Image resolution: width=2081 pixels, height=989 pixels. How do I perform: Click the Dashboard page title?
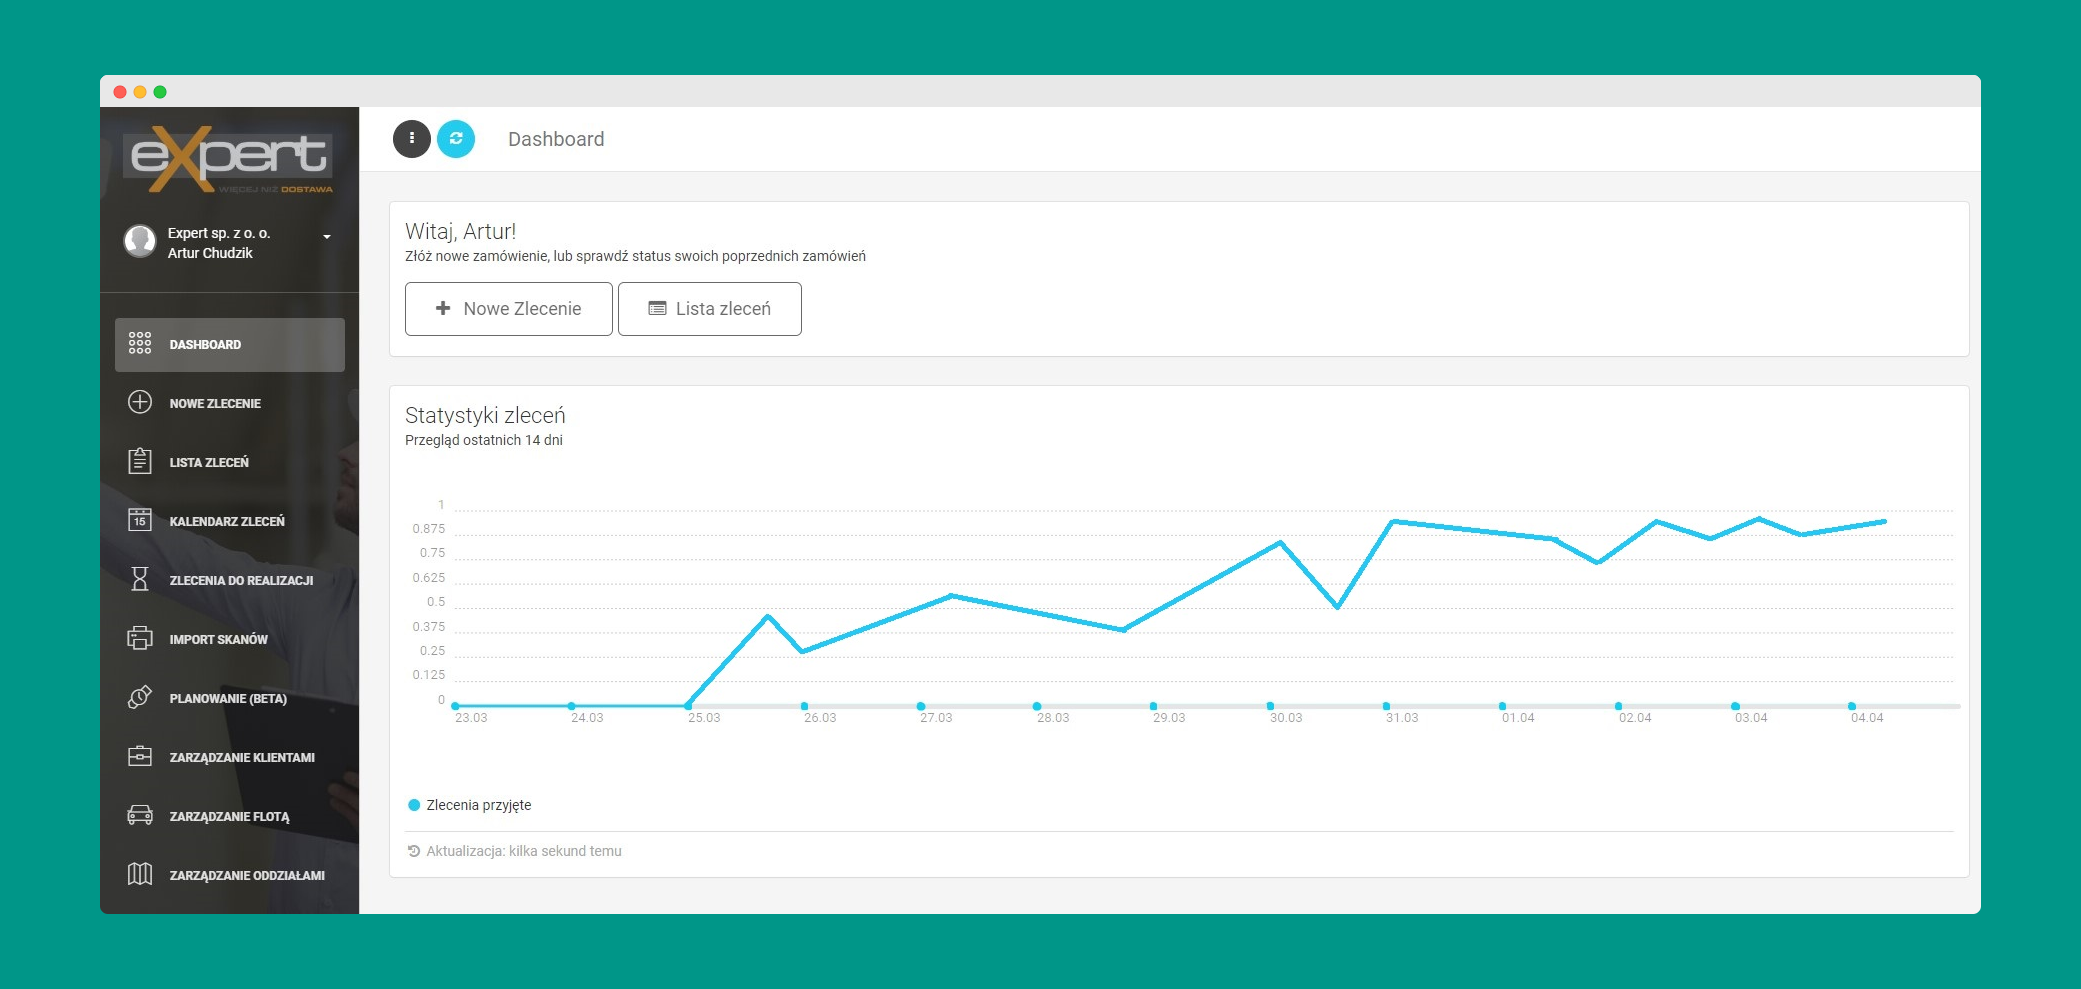556,139
